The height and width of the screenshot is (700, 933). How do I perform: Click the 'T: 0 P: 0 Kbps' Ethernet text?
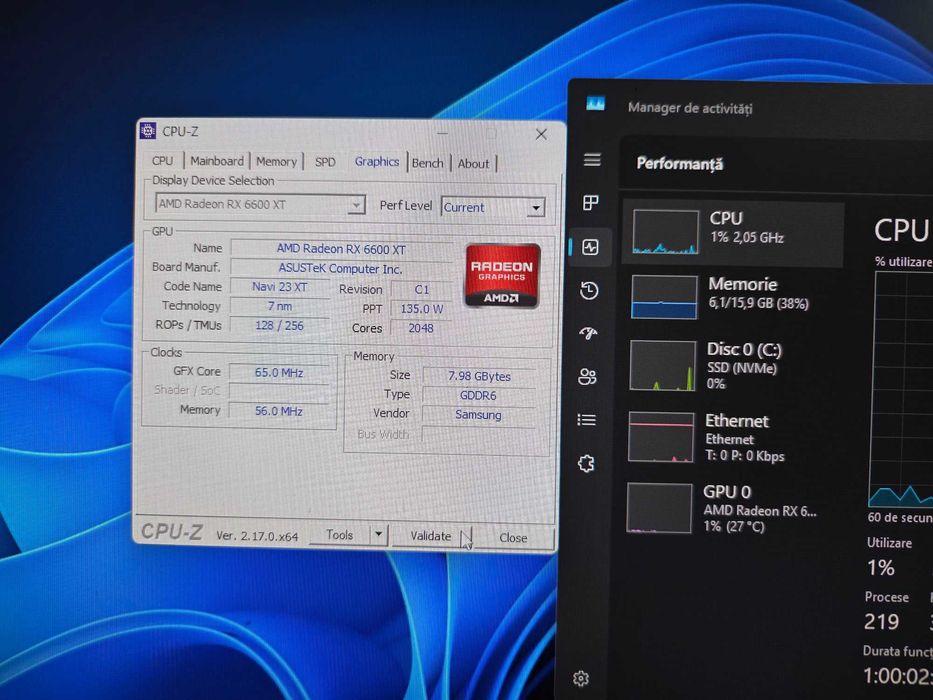[744, 457]
